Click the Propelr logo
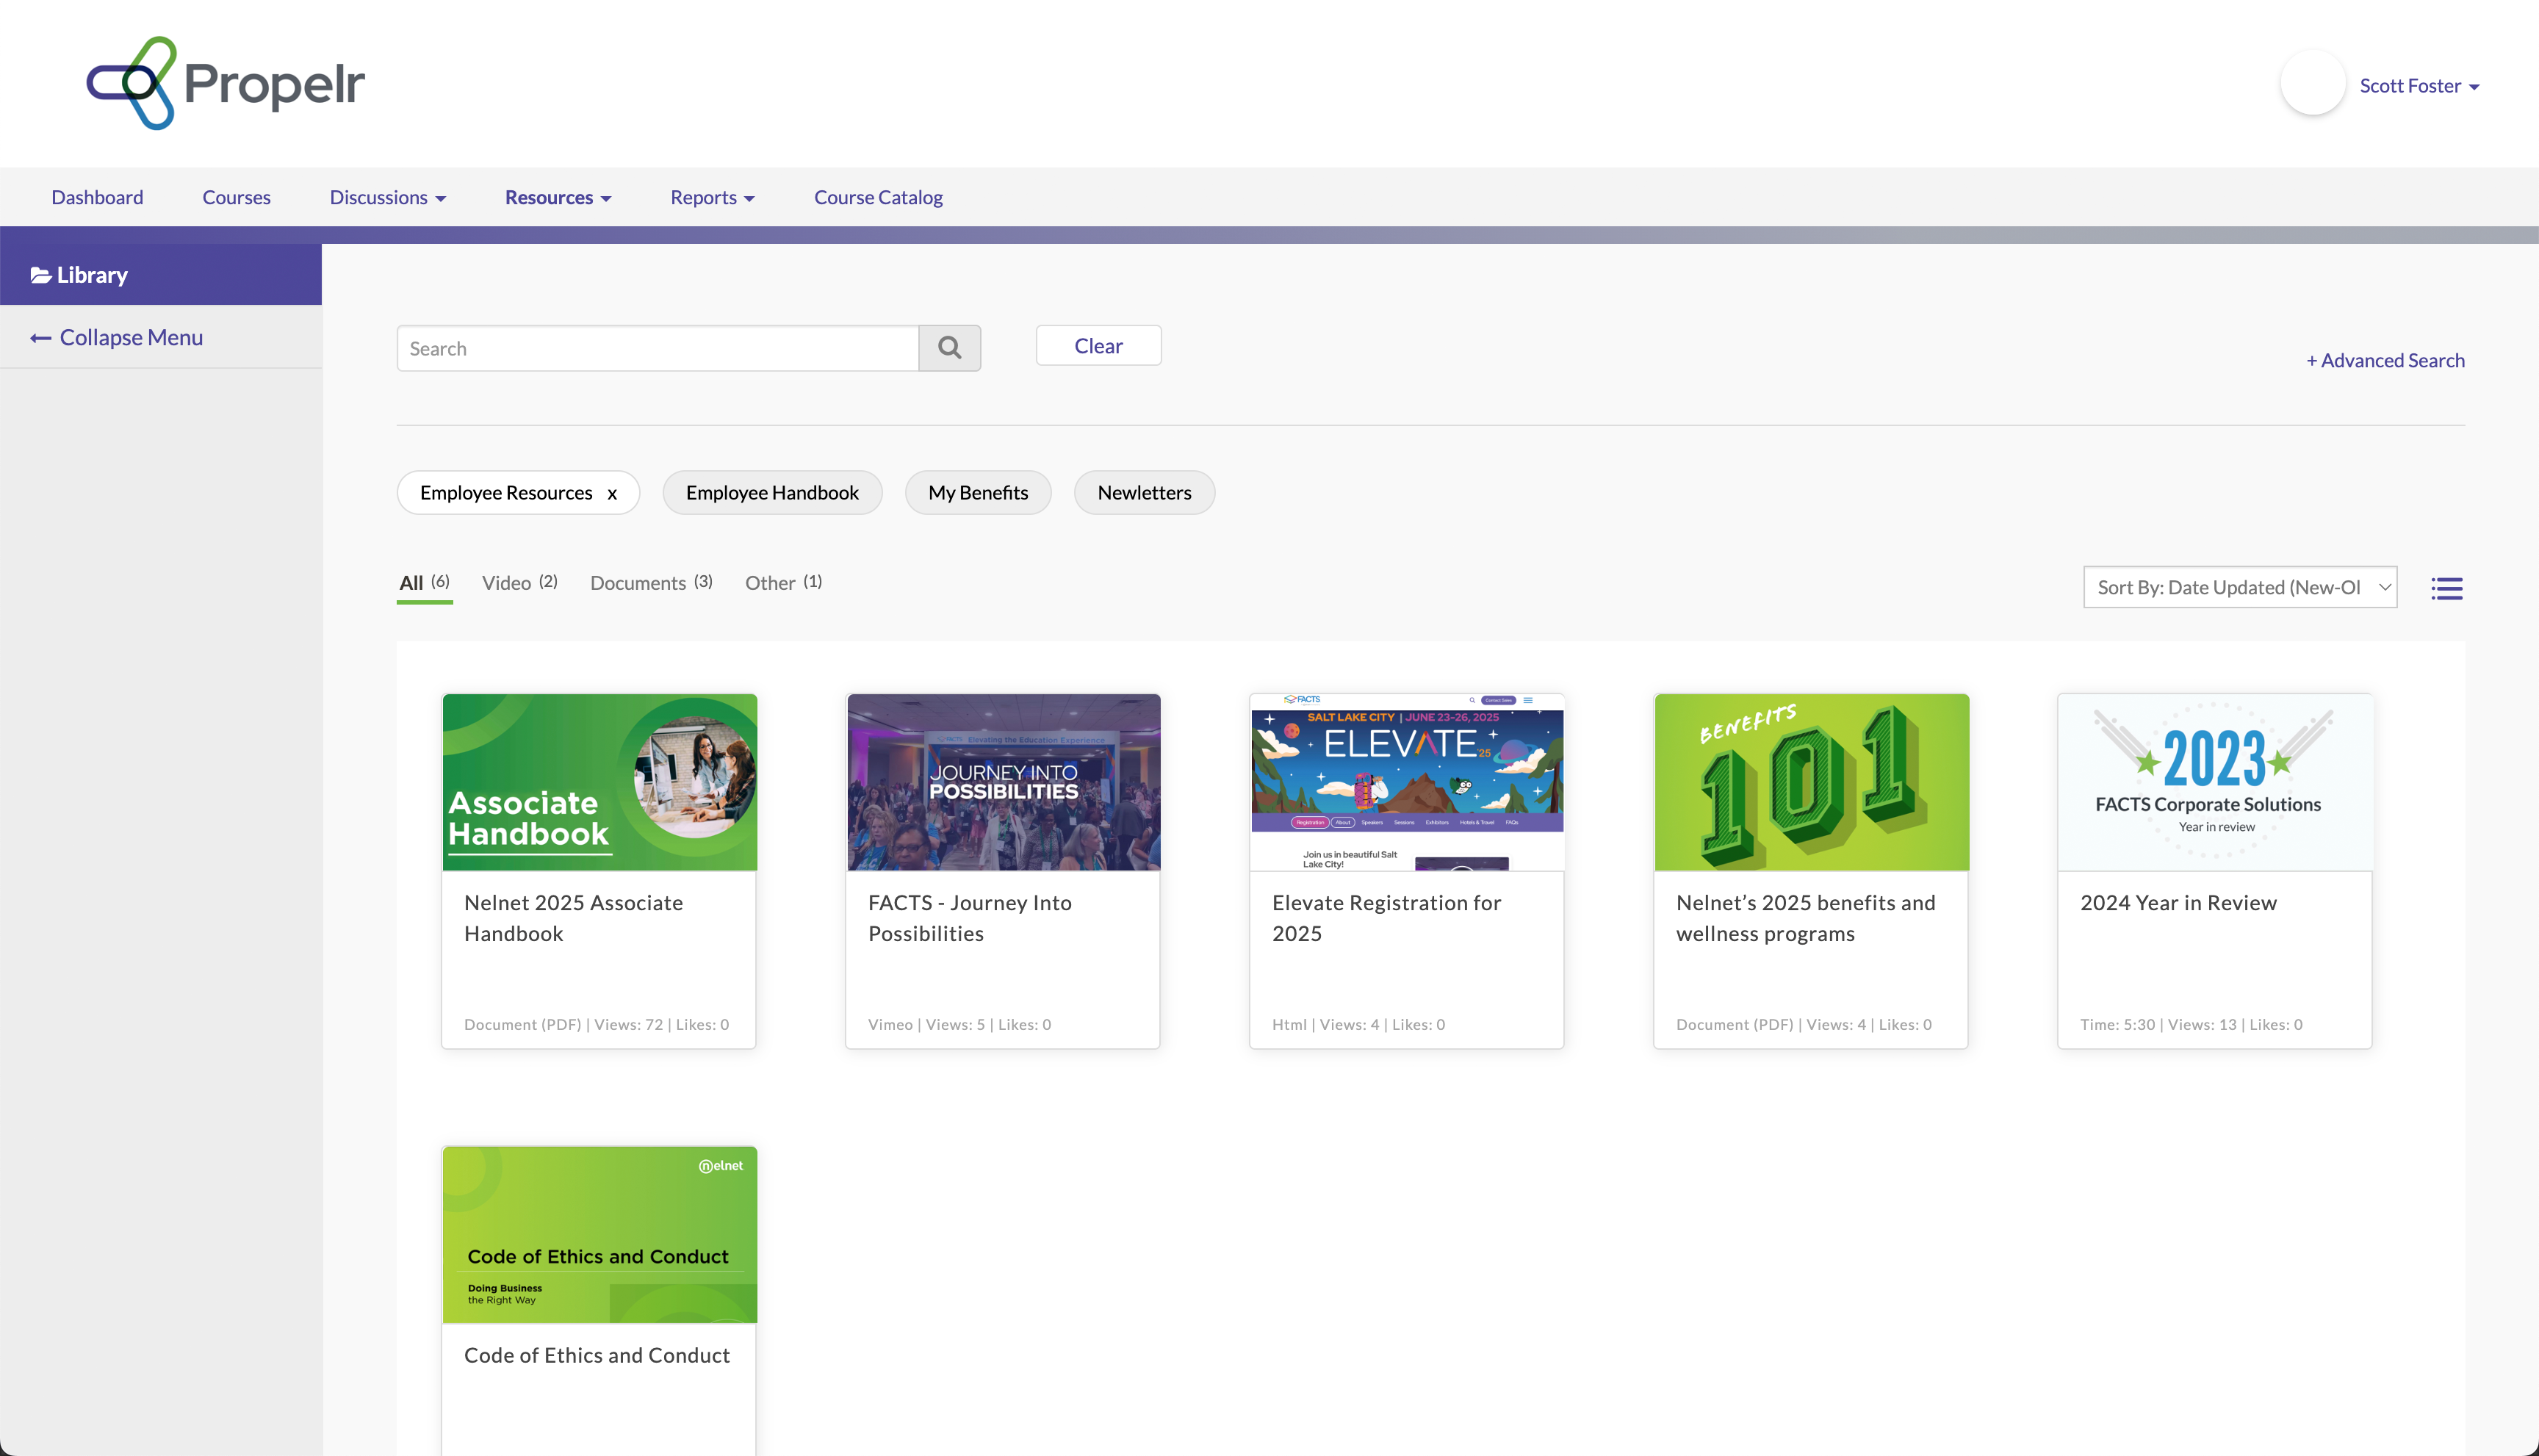 (x=225, y=83)
